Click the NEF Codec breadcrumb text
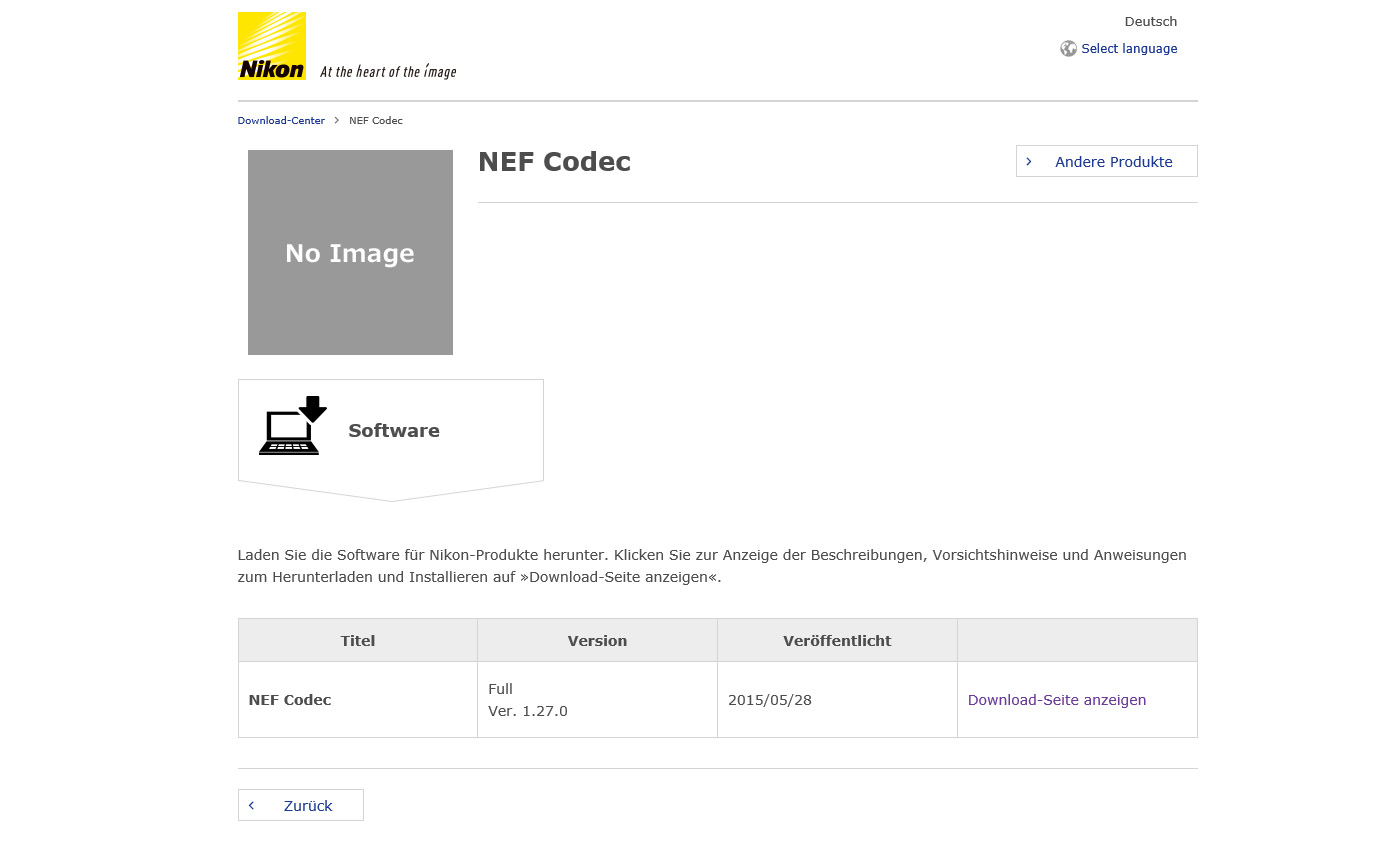Screen dimensions: 1383x851 pos(376,120)
